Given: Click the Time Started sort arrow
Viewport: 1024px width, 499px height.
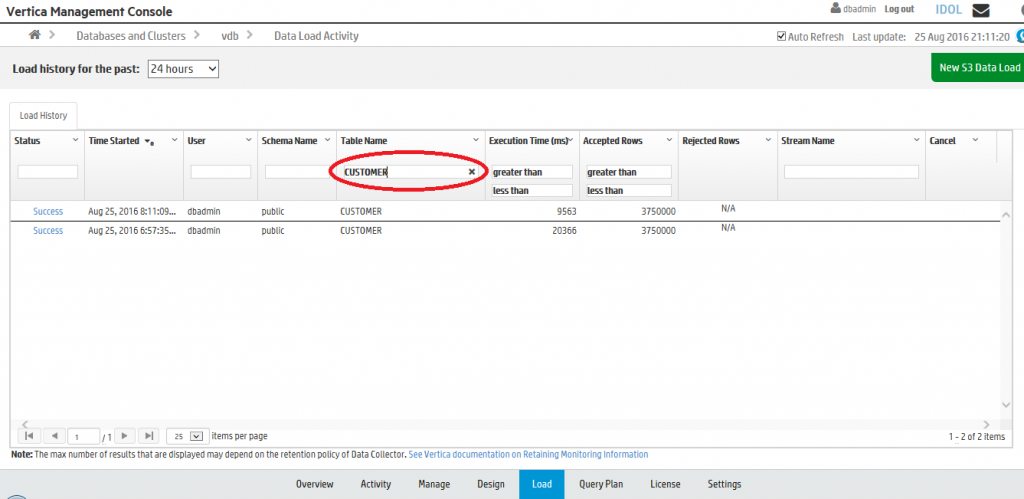Looking at the screenshot, I should 149,141.
